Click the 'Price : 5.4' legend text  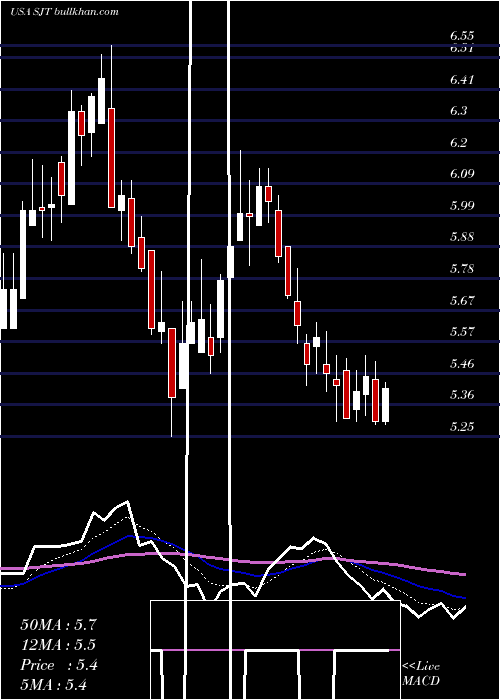(58, 665)
